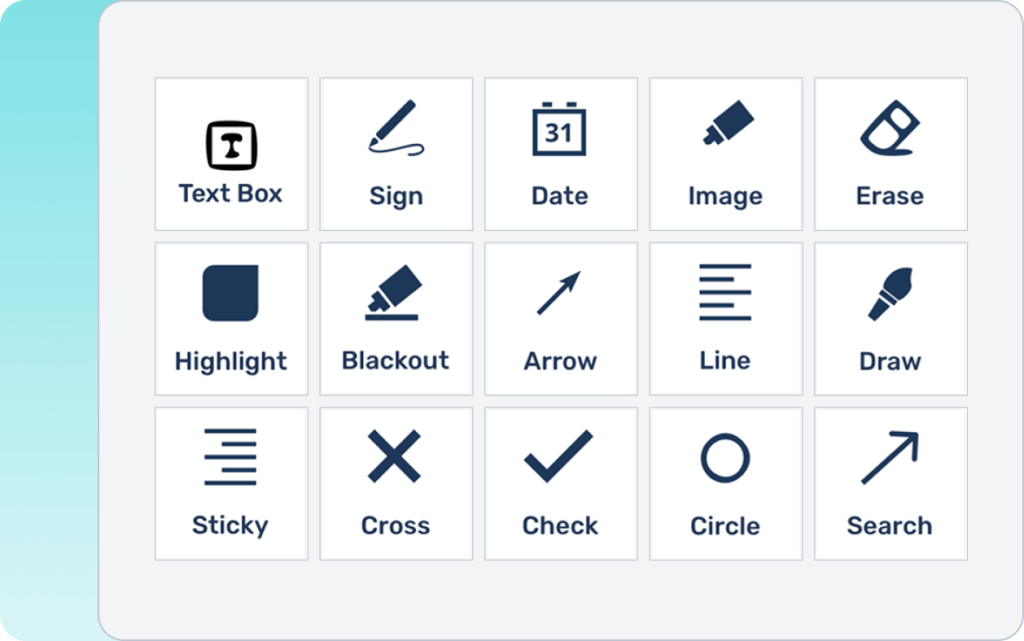This screenshot has height=641, width=1024.
Task: Select the Text Box tool icon
Action: pos(231,145)
